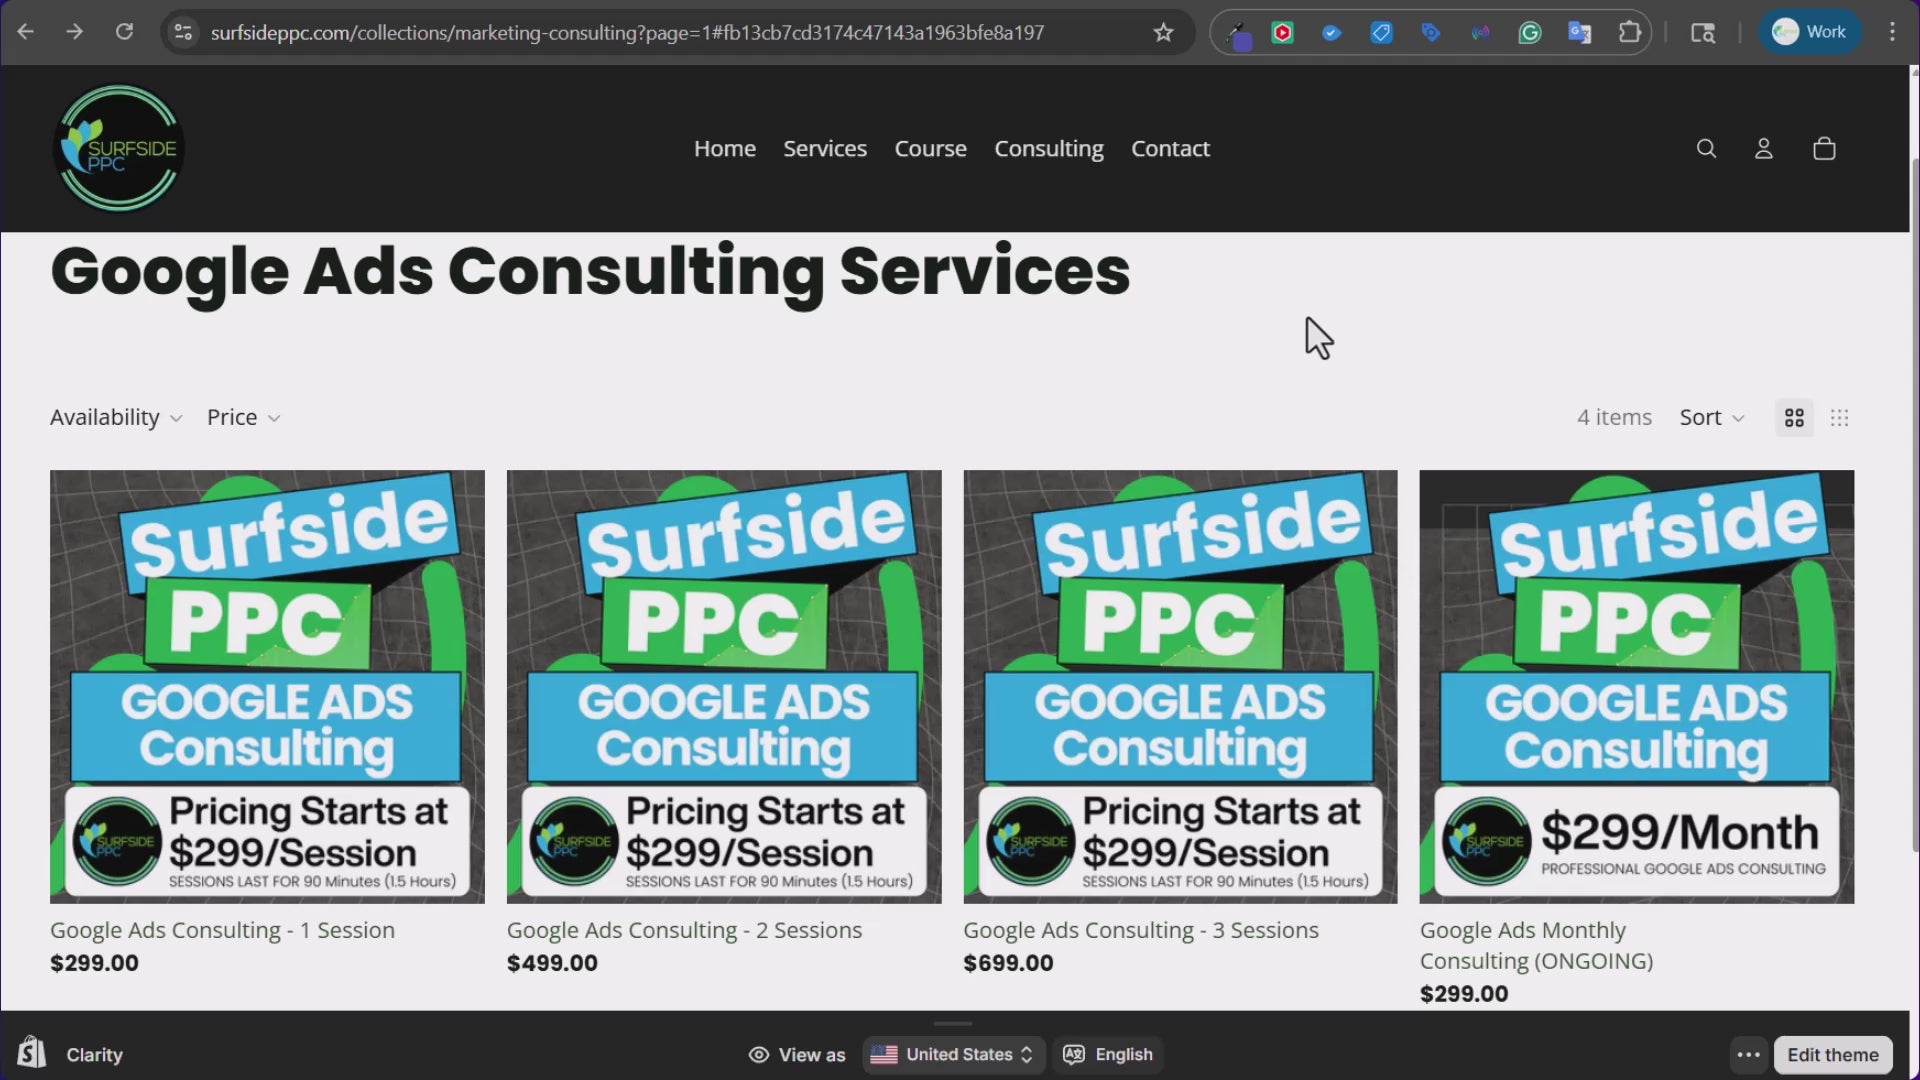
Task: Toggle the View as preview eye
Action: click(x=759, y=1054)
